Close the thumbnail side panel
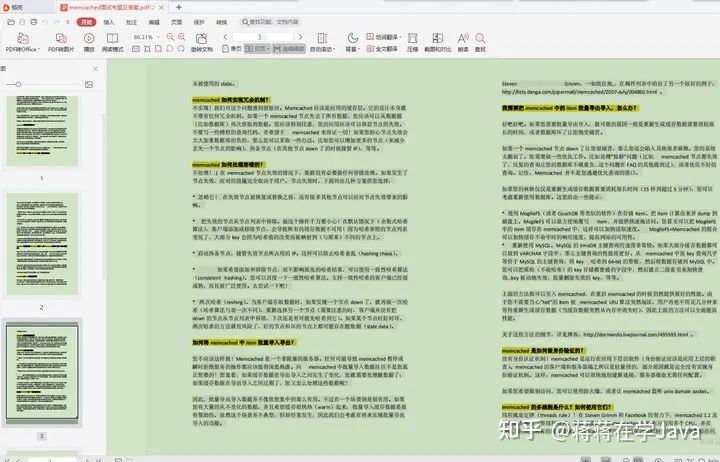Image resolution: width=720 pixels, height=462 pixels. pos(96,69)
